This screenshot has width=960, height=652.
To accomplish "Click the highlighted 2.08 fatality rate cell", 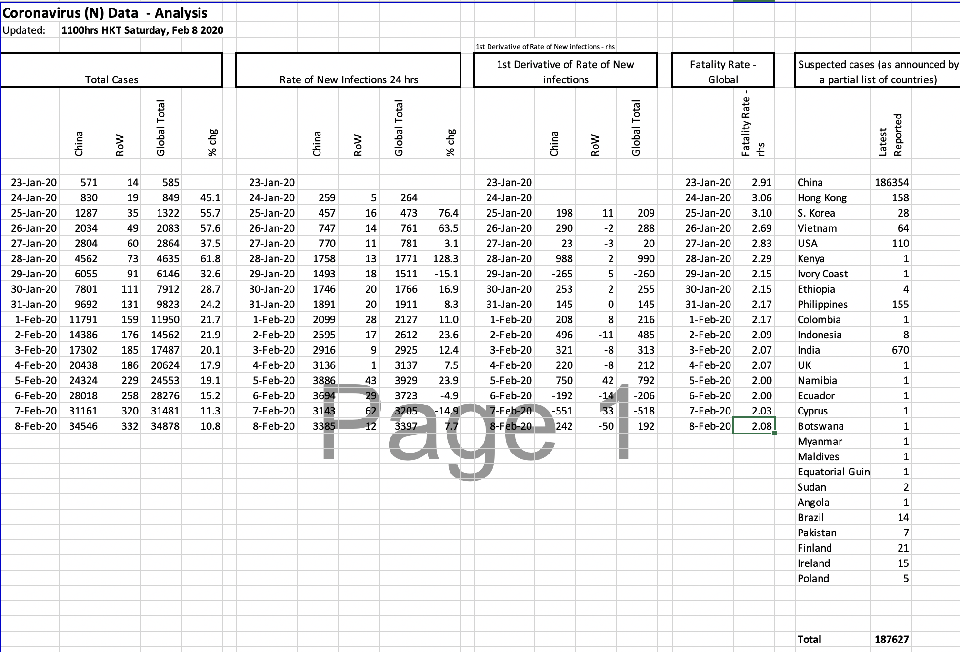I will [x=755, y=426].
